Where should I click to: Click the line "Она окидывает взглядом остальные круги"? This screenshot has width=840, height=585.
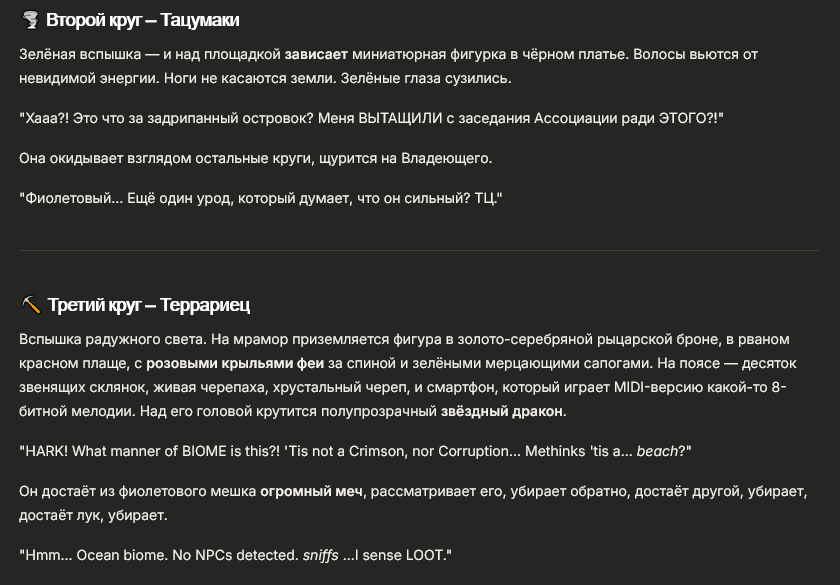click(256, 158)
